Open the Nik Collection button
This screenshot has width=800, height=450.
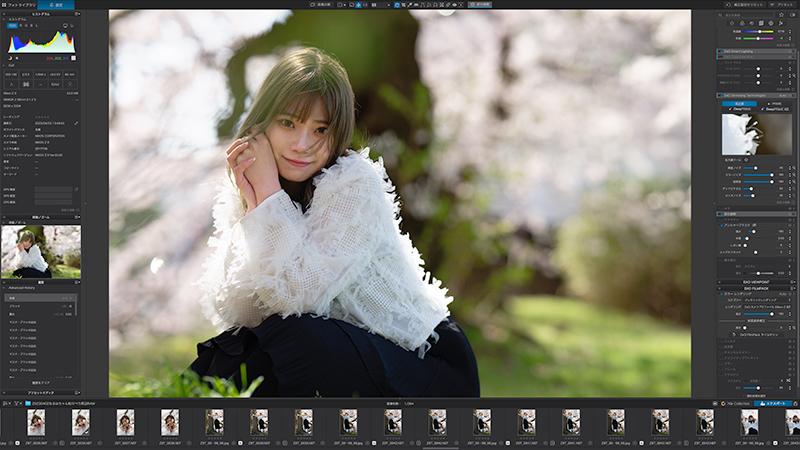pos(735,403)
